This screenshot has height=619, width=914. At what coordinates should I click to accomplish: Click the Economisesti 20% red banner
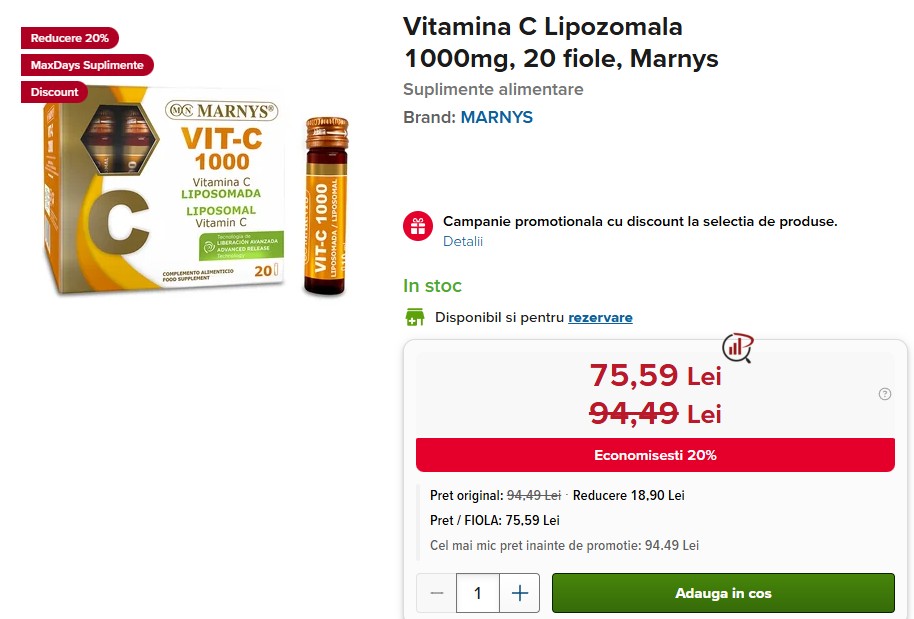click(x=655, y=455)
